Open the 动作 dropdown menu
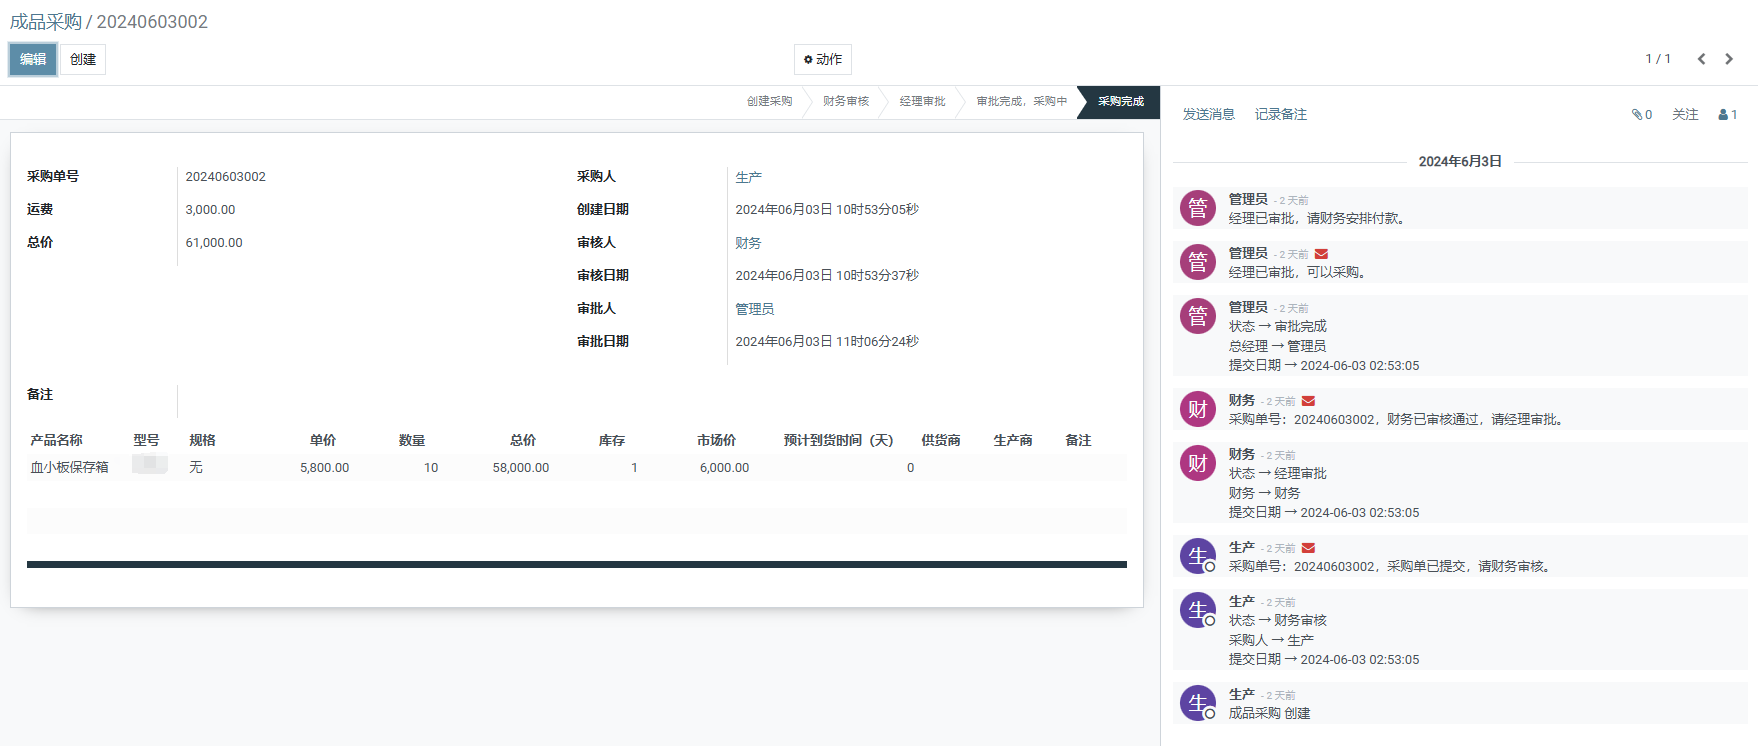The image size is (1758, 746). click(x=822, y=60)
